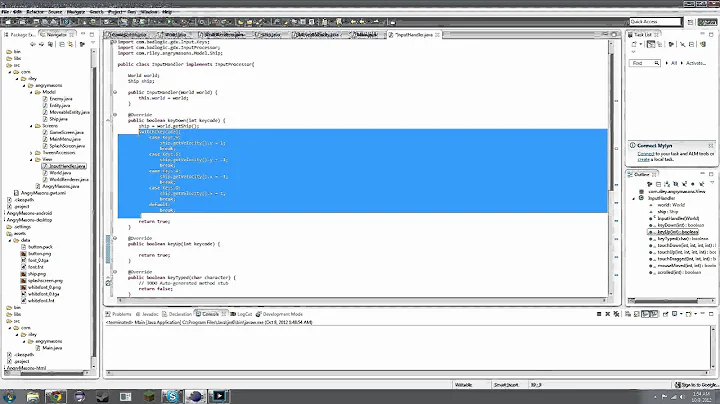Click the Open Perspective icon
This screenshot has height=404, width=720.
coord(691,22)
